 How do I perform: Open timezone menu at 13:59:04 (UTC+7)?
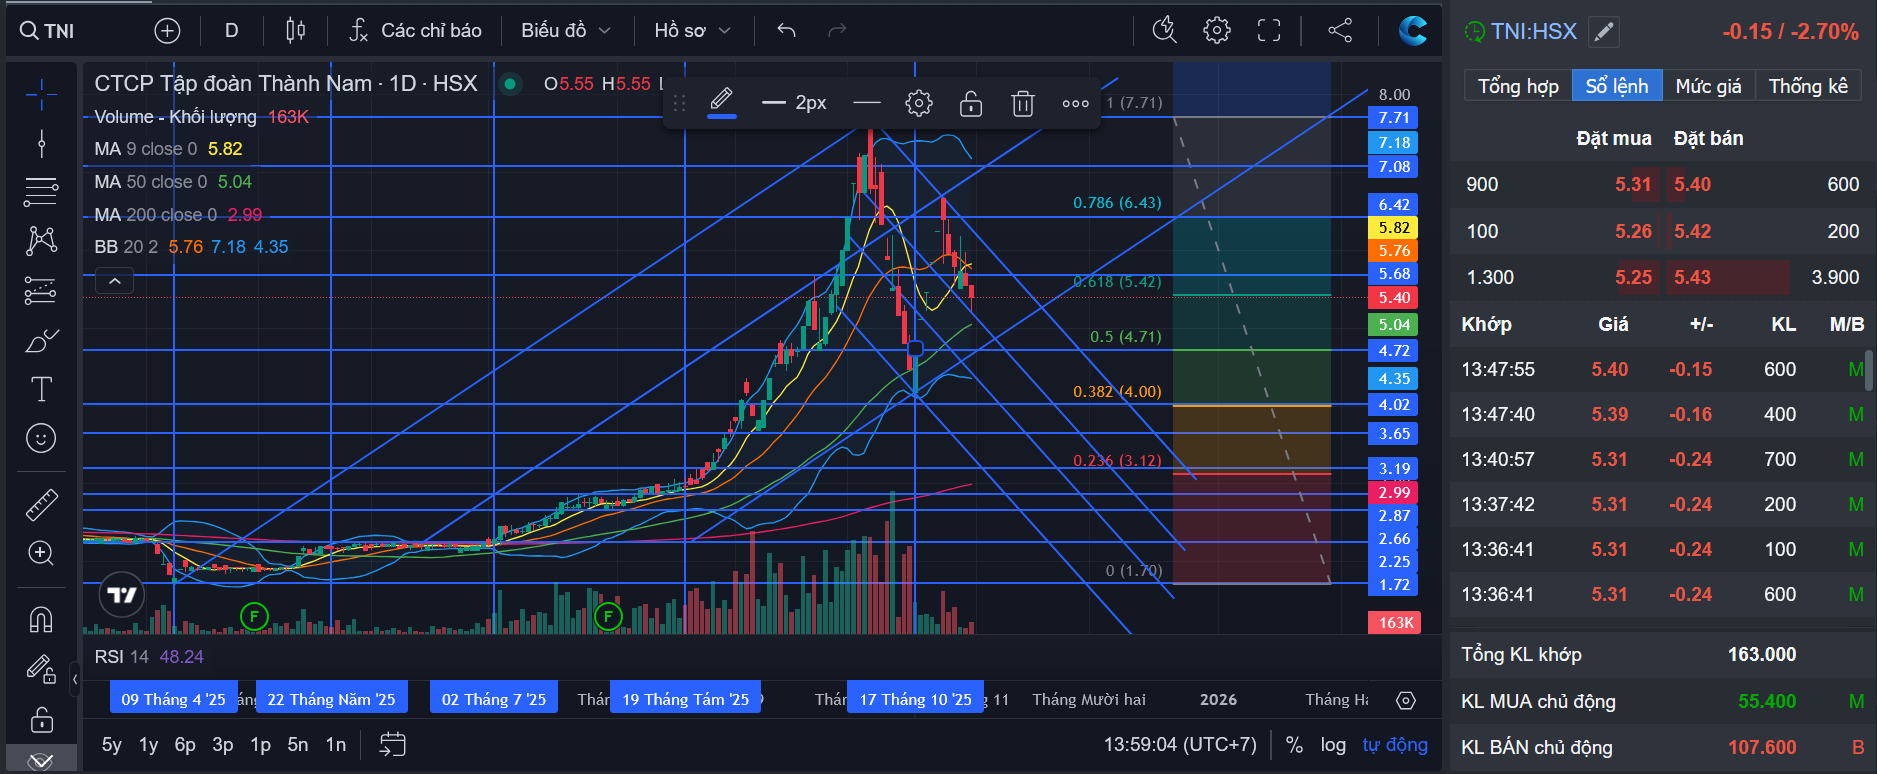click(x=1180, y=744)
